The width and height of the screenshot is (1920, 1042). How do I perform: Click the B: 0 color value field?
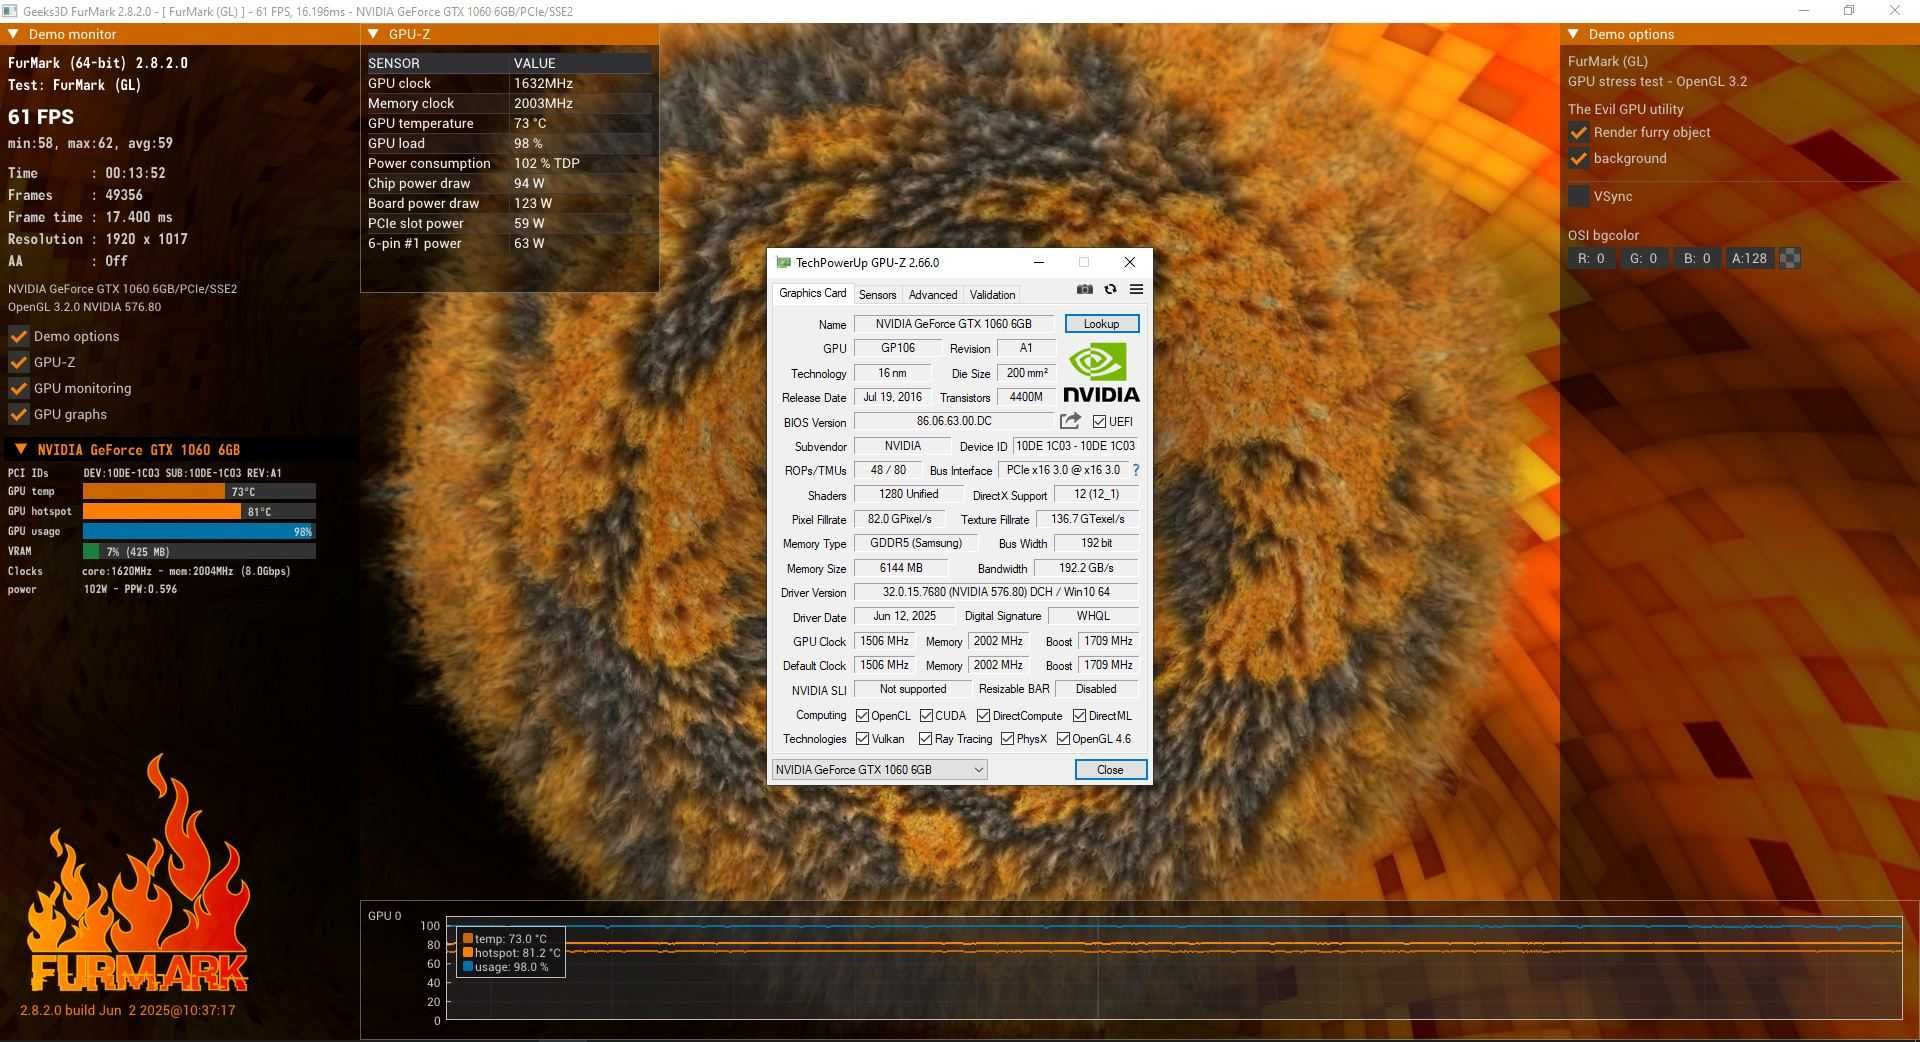[x=1696, y=258]
